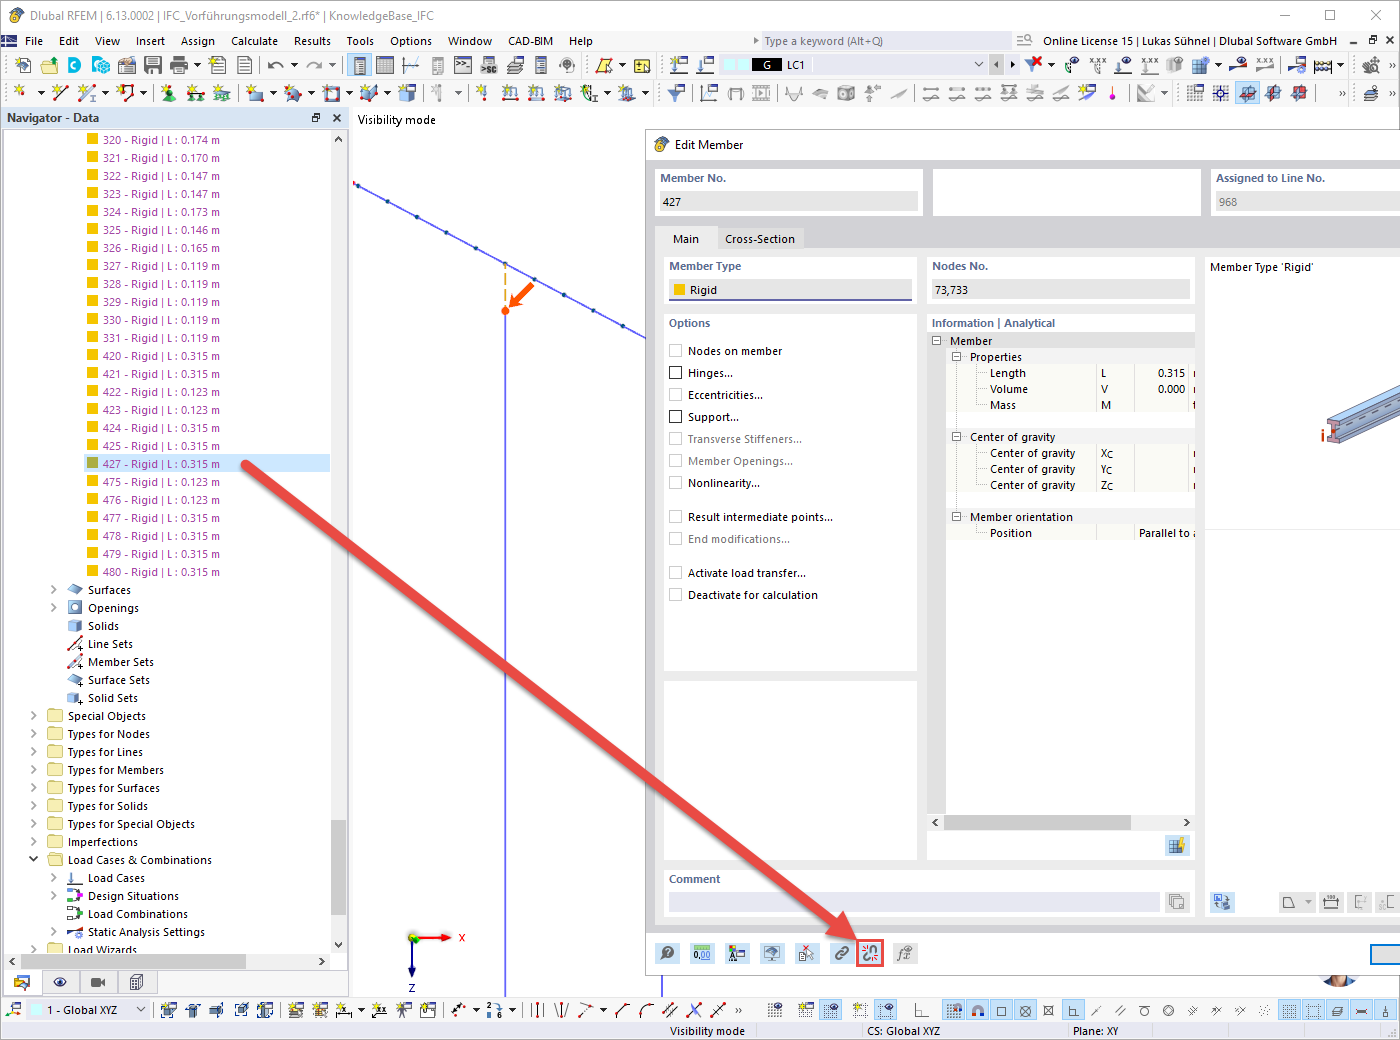Collapse Load Cases & Combinations node
The image size is (1400, 1040).
click(34, 860)
